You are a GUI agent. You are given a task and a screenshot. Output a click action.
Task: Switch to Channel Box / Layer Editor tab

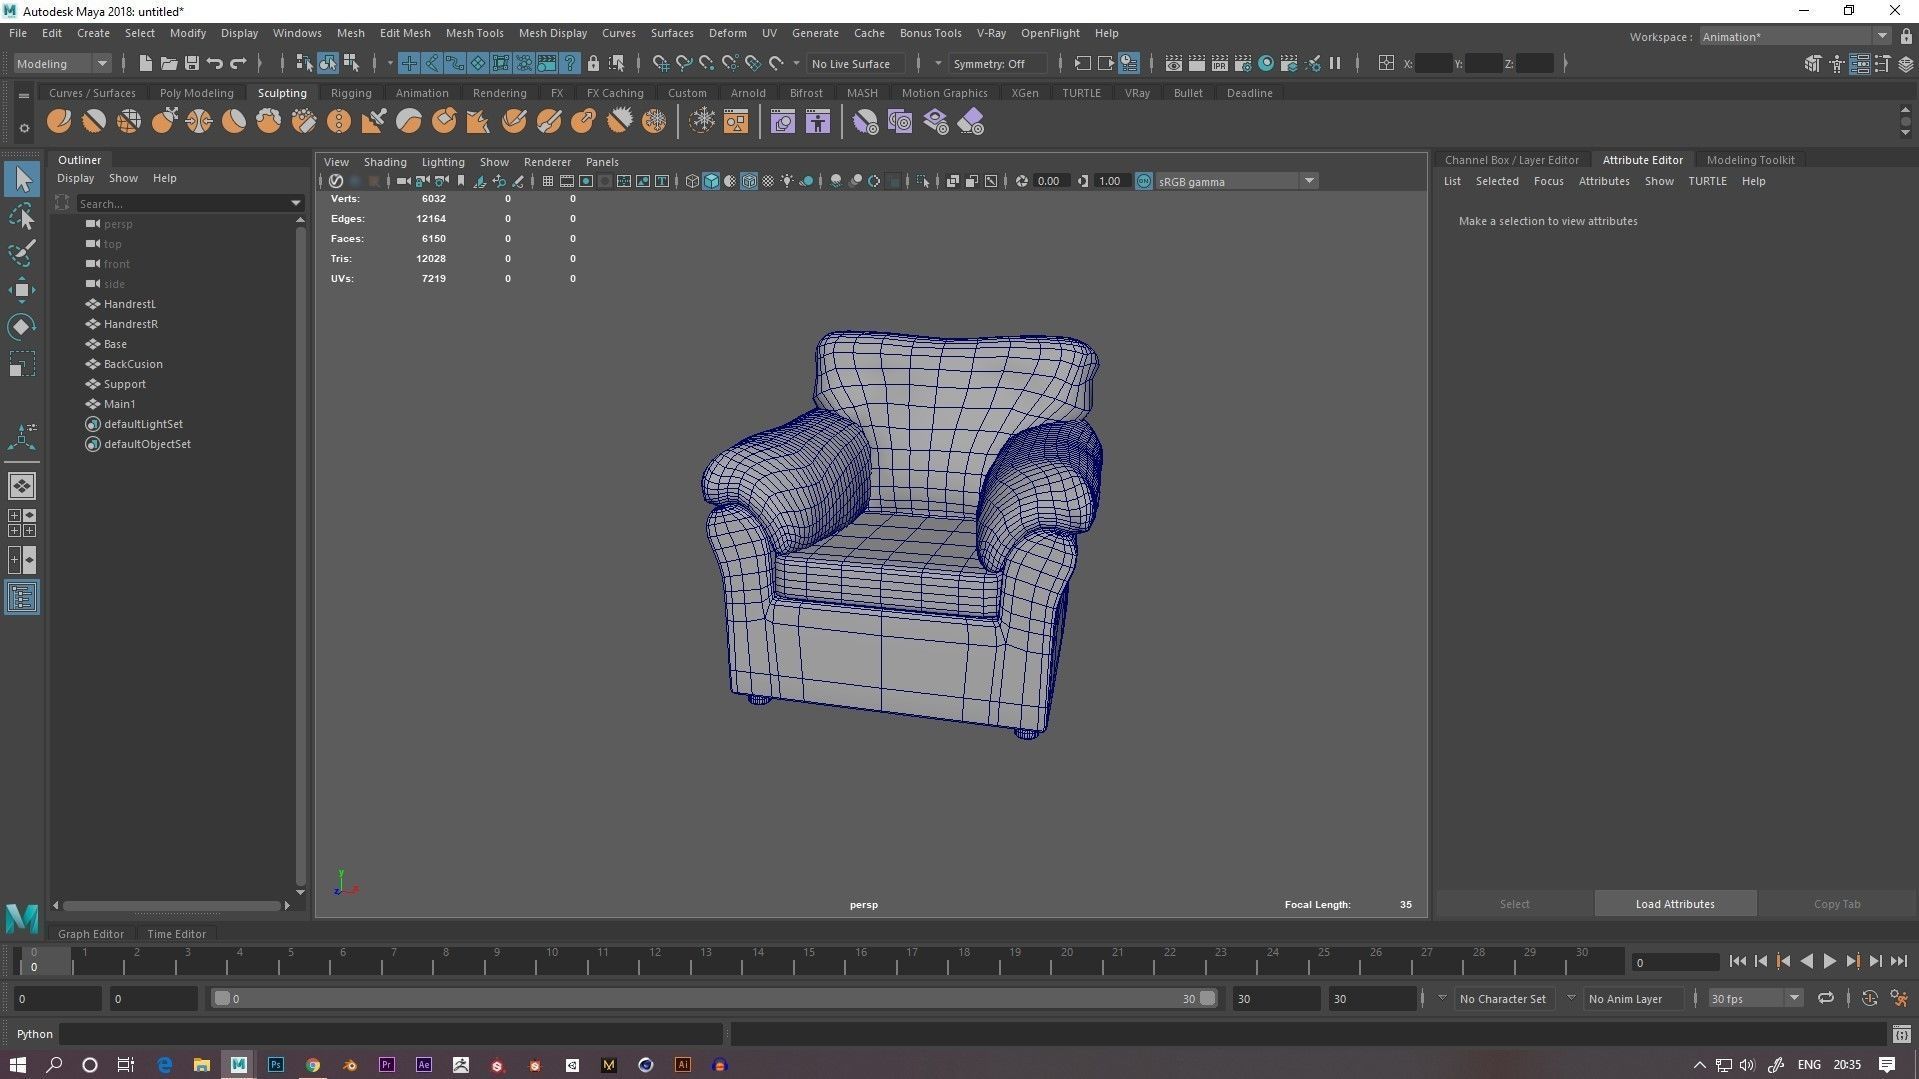click(1511, 160)
